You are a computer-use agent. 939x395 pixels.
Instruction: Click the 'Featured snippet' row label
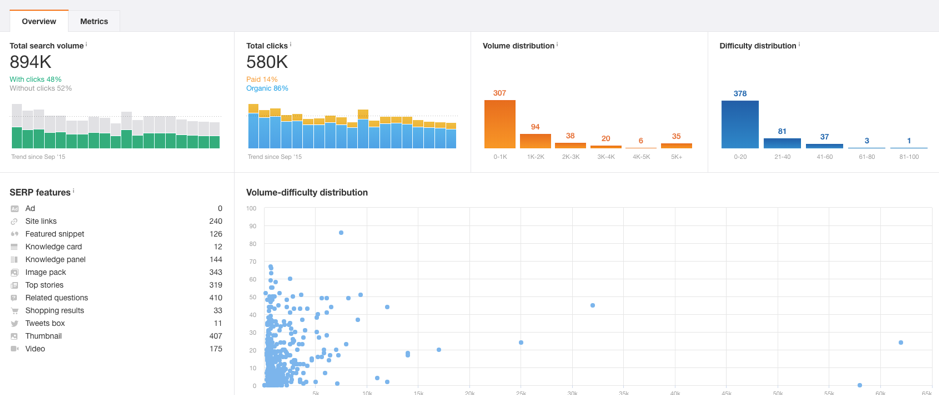pyautogui.click(x=54, y=234)
